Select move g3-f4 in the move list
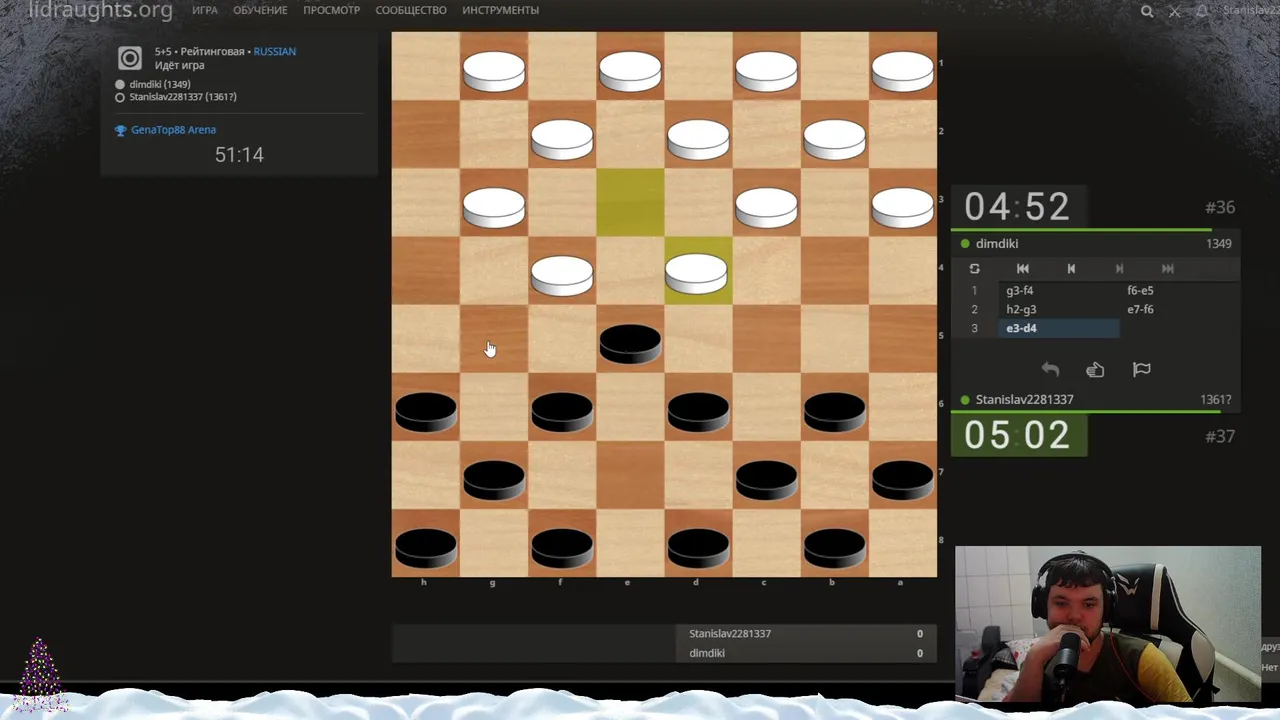This screenshot has width=1280, height=720. point(1057,290)
